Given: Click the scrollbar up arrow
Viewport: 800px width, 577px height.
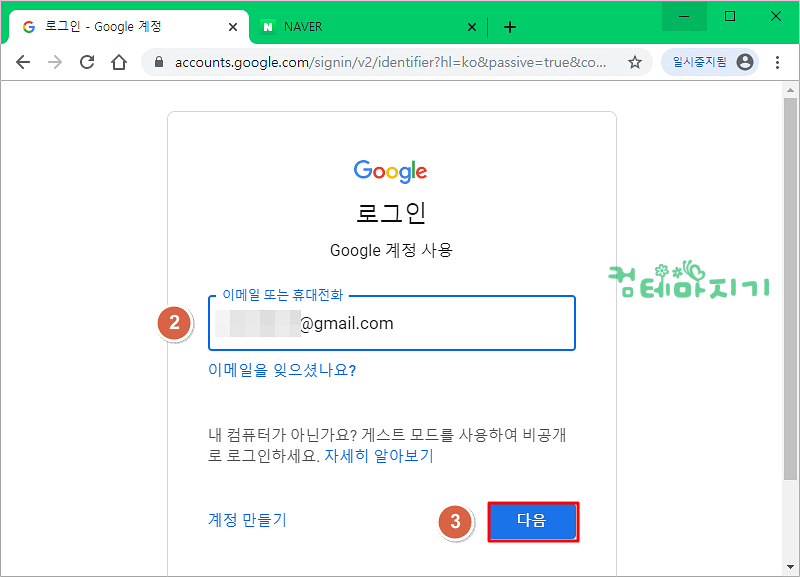Looking at the screenshot, I should click(790, 90).
